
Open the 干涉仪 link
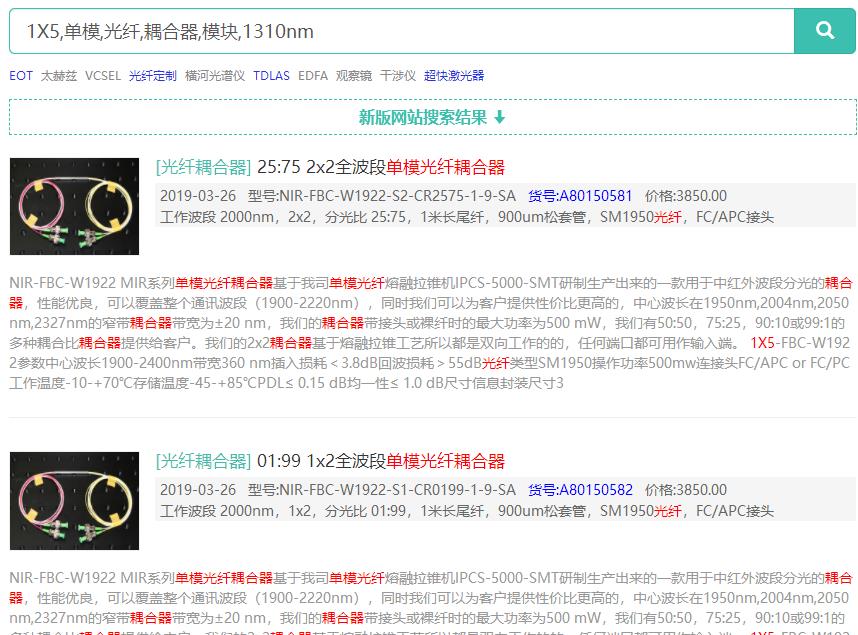click(398, 75)
